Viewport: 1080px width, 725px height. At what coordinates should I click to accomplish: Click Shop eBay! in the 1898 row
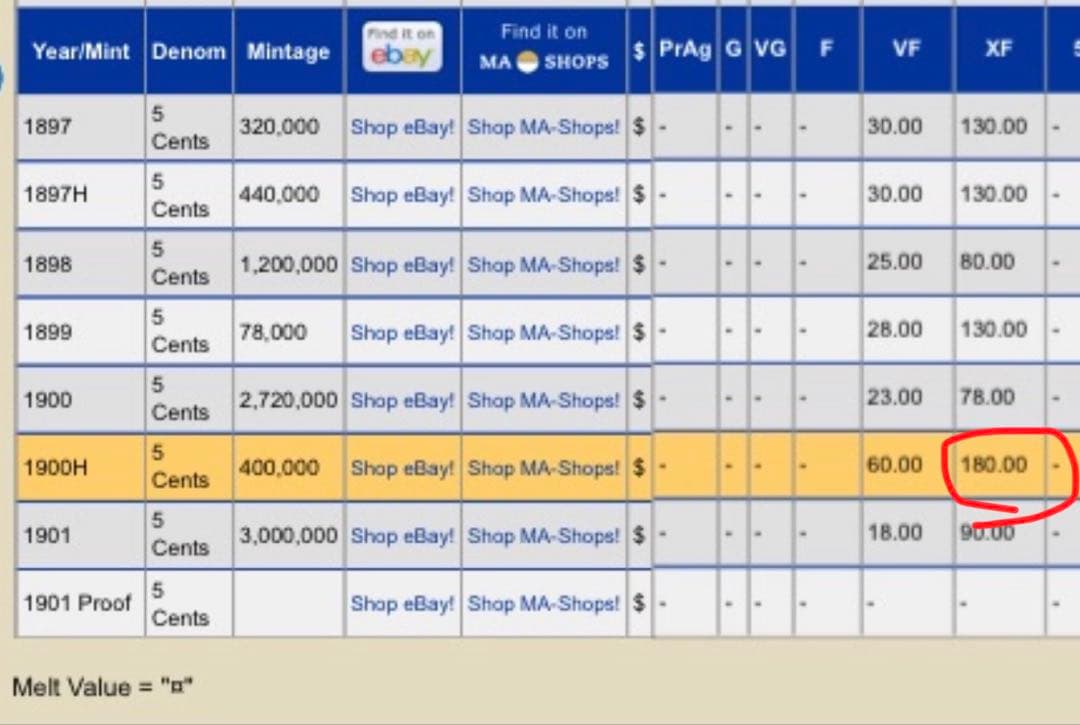pyautogui.click(x=402, y=264)
